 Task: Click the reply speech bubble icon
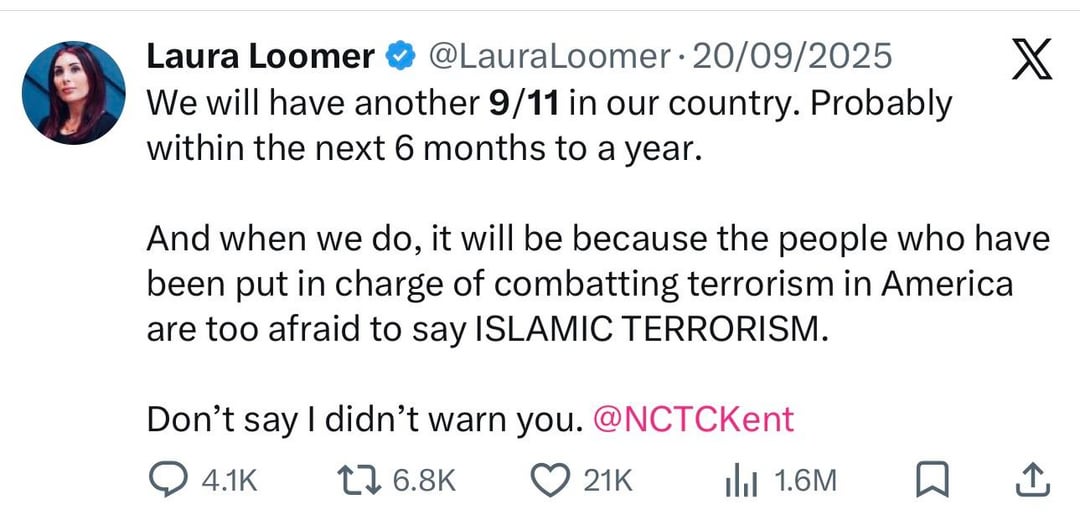[167, 481]
